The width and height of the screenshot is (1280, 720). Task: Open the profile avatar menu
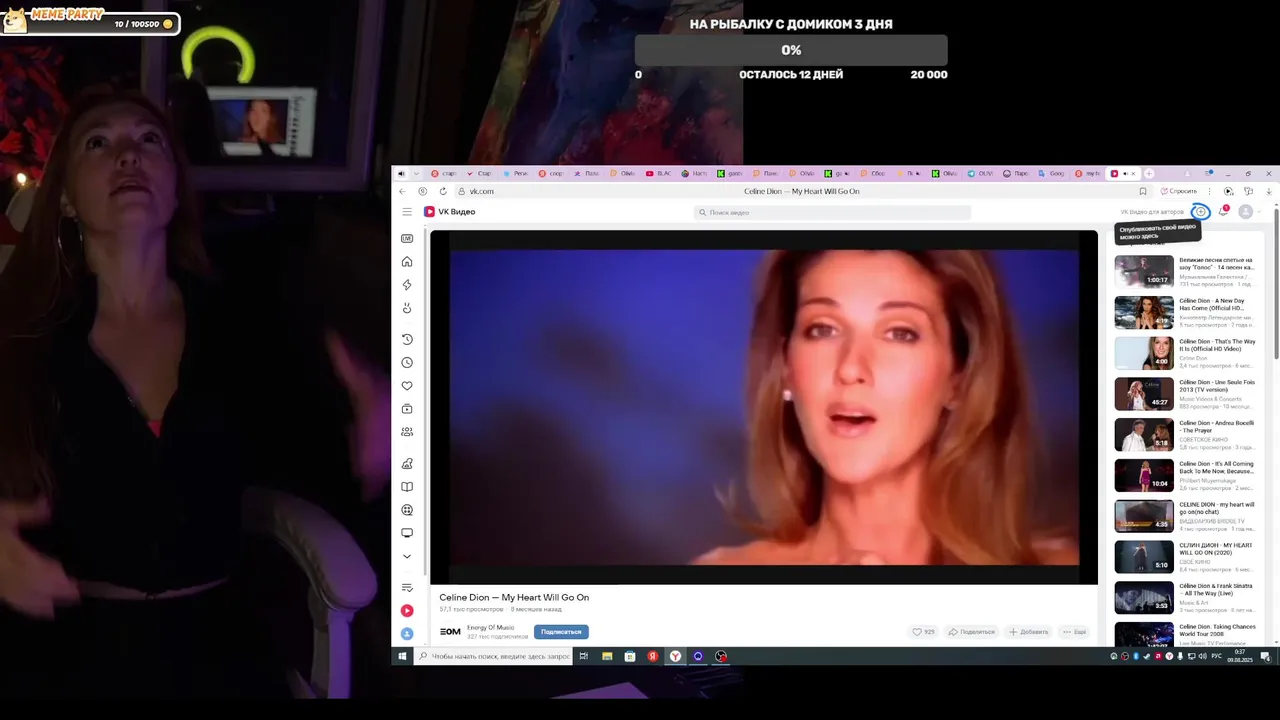(1245, 212)
